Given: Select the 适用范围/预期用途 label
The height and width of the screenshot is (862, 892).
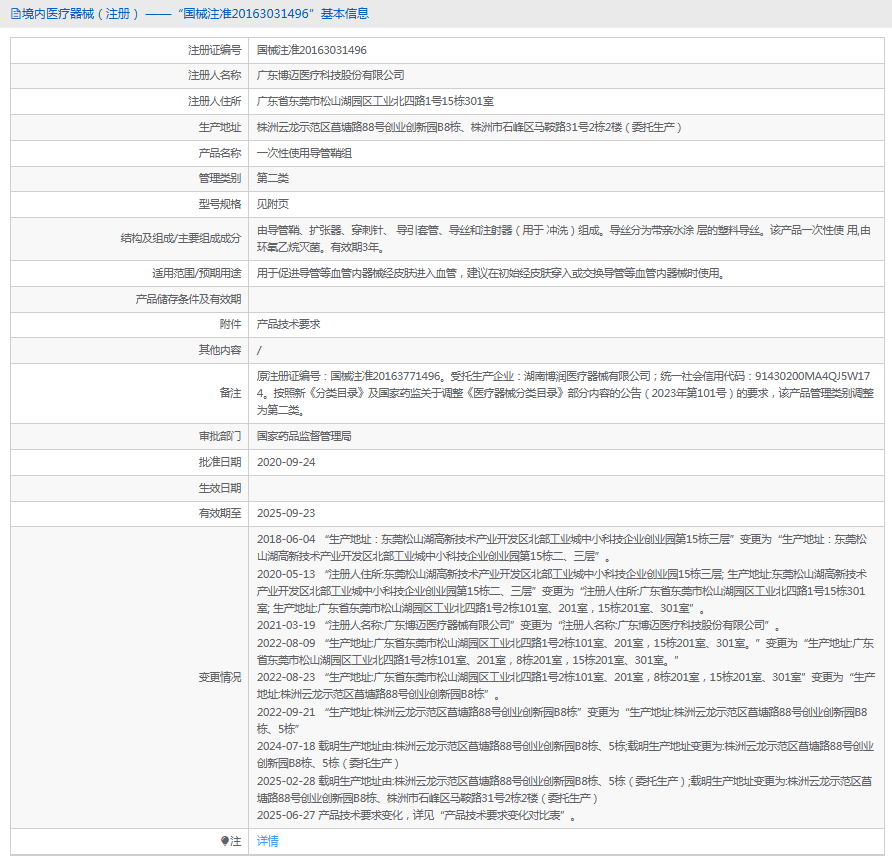Looking at the screenshot, I should pos(196,274).
